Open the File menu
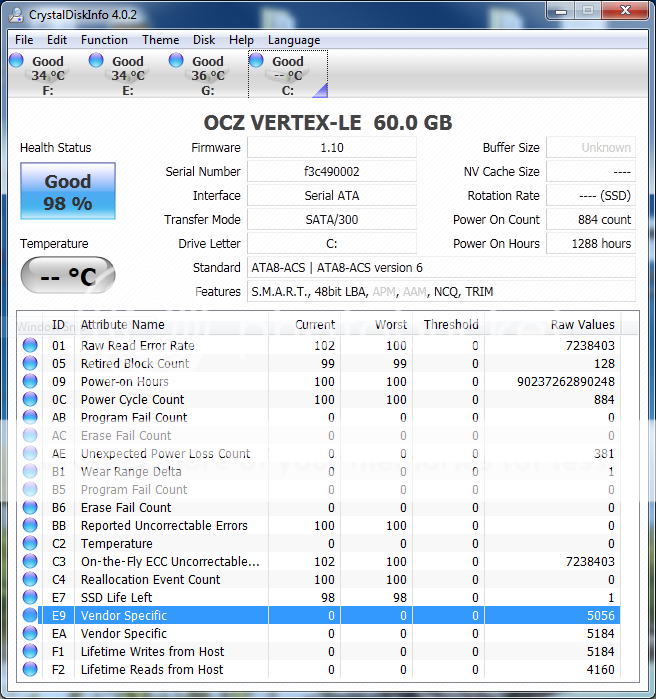Viewport: 656px width, 699px height. [x=24, y=40]
